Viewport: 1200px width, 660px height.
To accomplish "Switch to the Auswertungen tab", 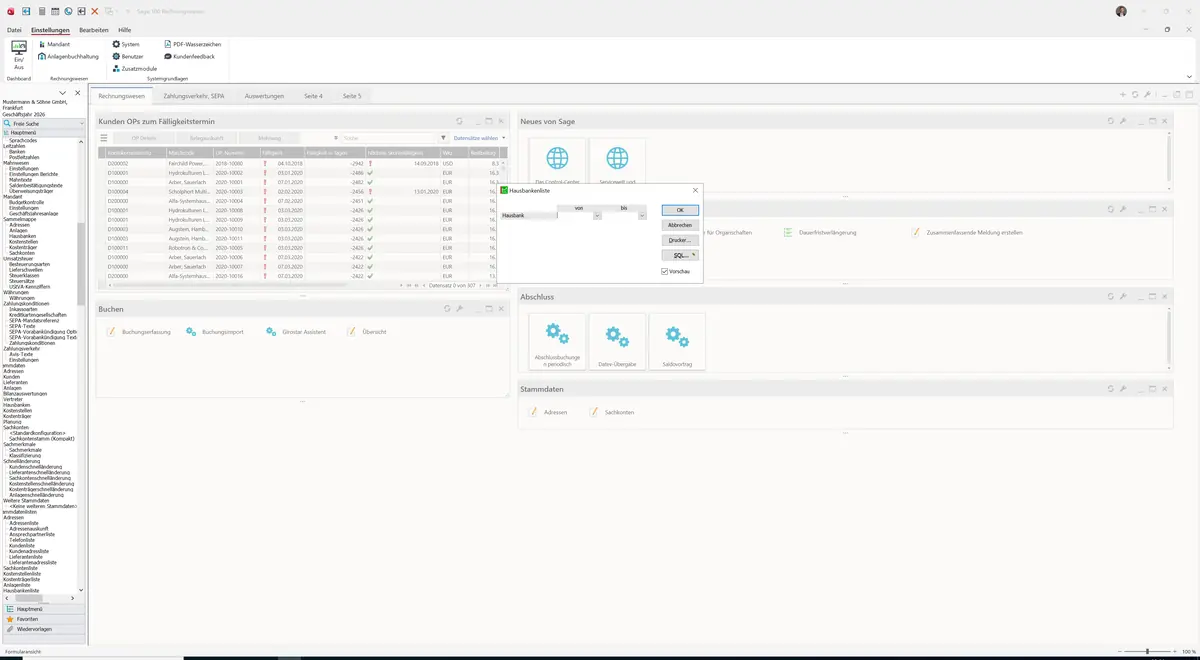I will tap(265, 96).
